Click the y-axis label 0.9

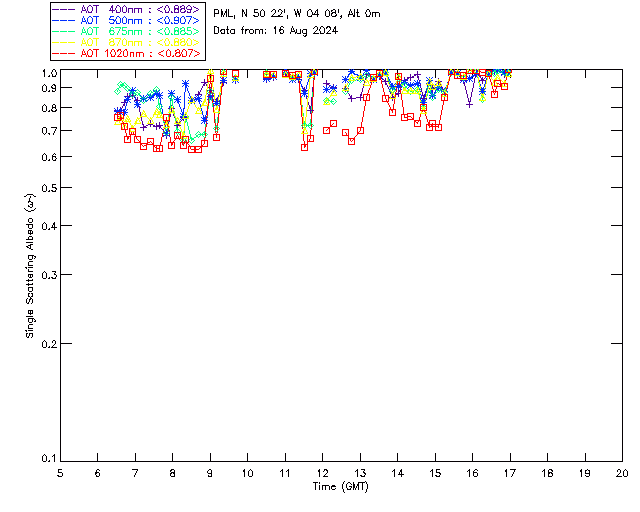click(49, 88)
